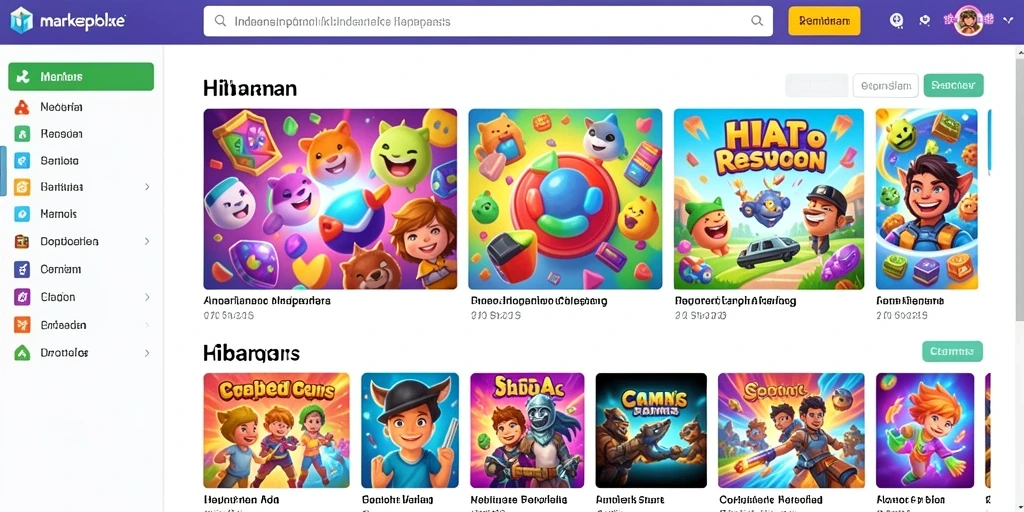Screen dimensions: 1024x512
Task: Open the orange-haired hero game thumbnail
Action: tap(925, 430)
